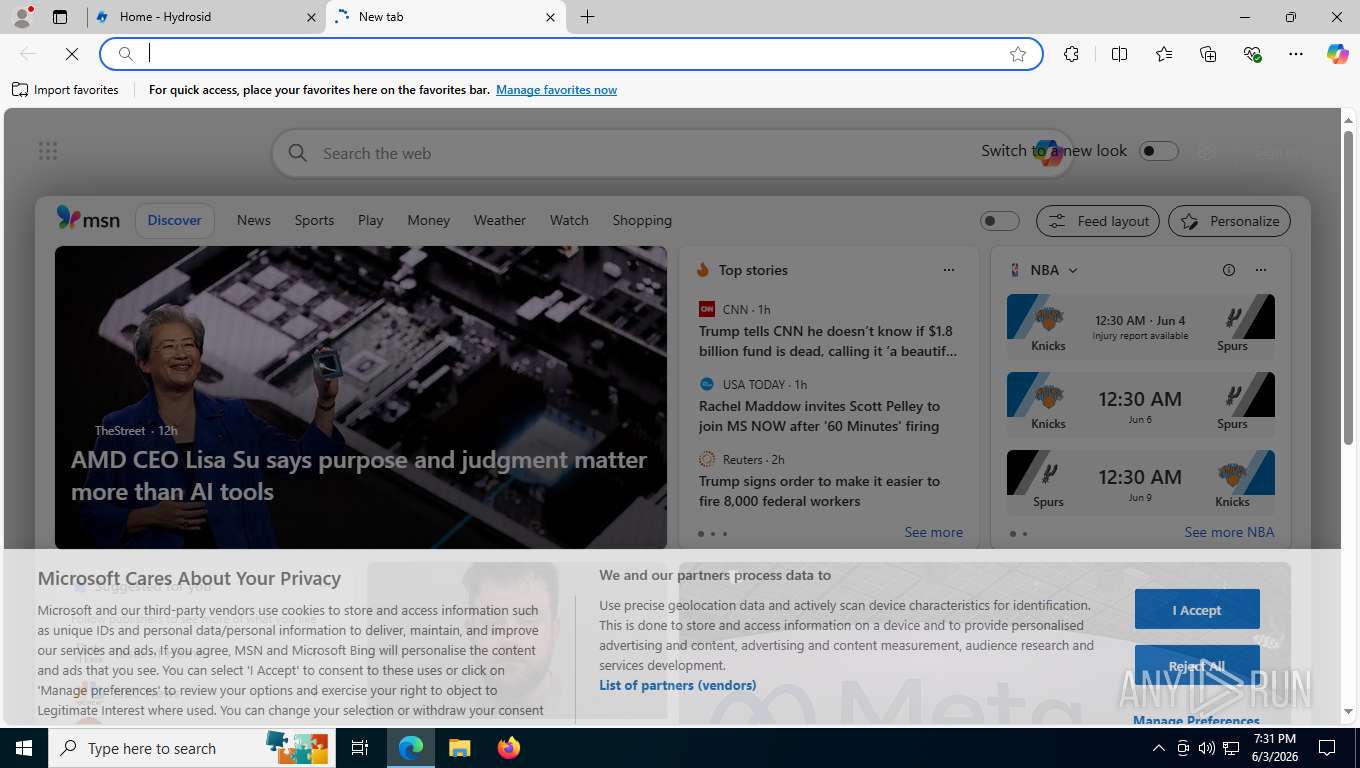Click the address bar field
This screenshot has width=1360, height=768.
pyautogui.click(x=570, y=54)
